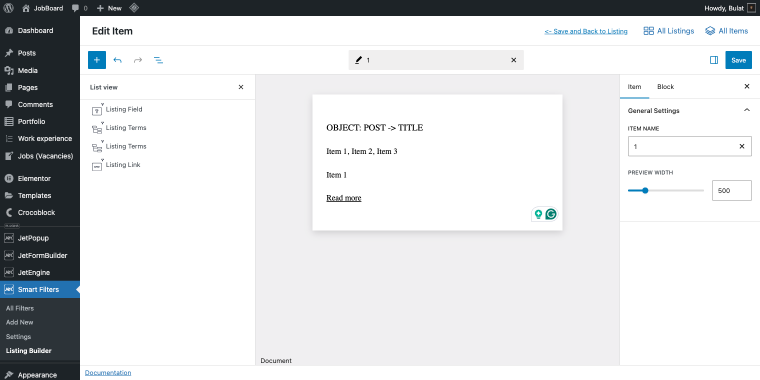This screenshot has width=760, height=380.
Task: Open the JobBoard site home link
Action: (43, 8)
